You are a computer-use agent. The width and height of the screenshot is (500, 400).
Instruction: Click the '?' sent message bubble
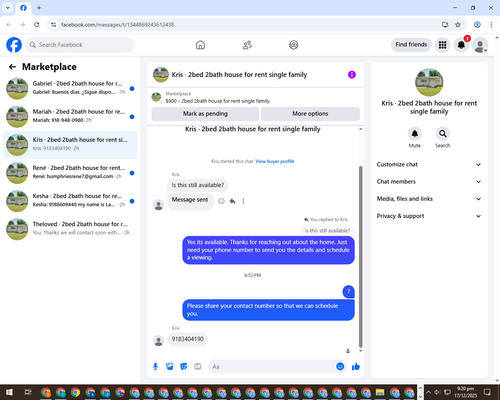click(349, 292)
